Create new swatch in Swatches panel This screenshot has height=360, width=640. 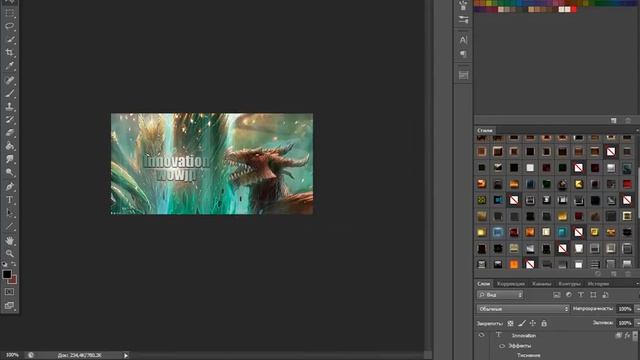click(614, 120)
